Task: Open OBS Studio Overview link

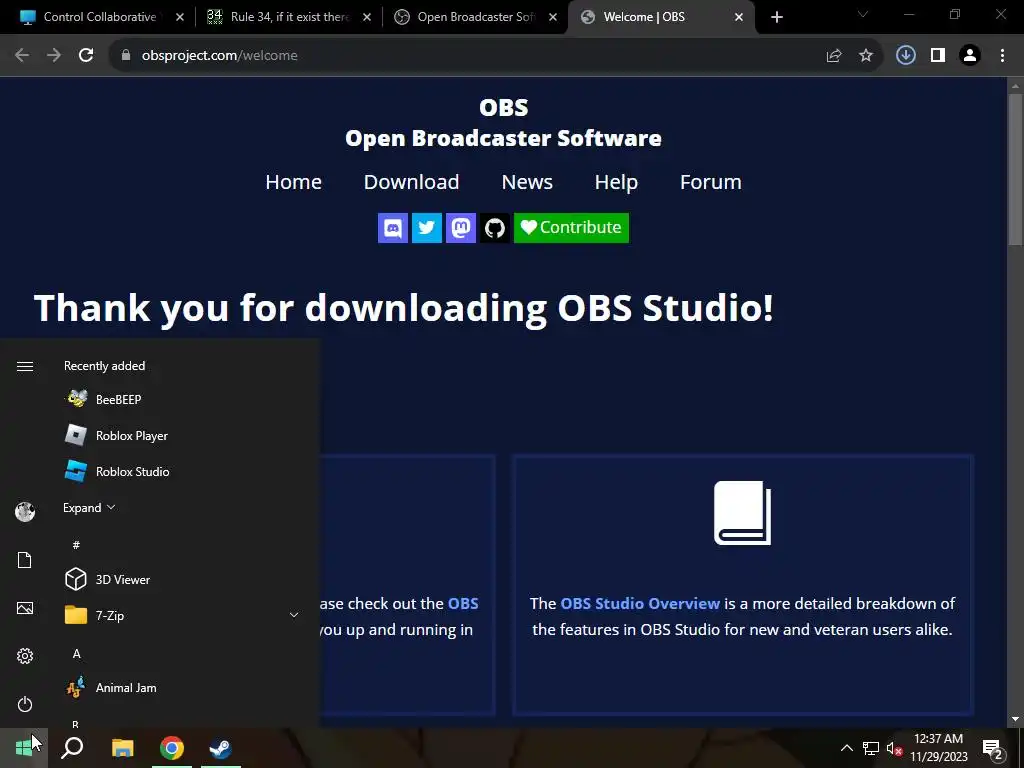Action: pos(640,603)
